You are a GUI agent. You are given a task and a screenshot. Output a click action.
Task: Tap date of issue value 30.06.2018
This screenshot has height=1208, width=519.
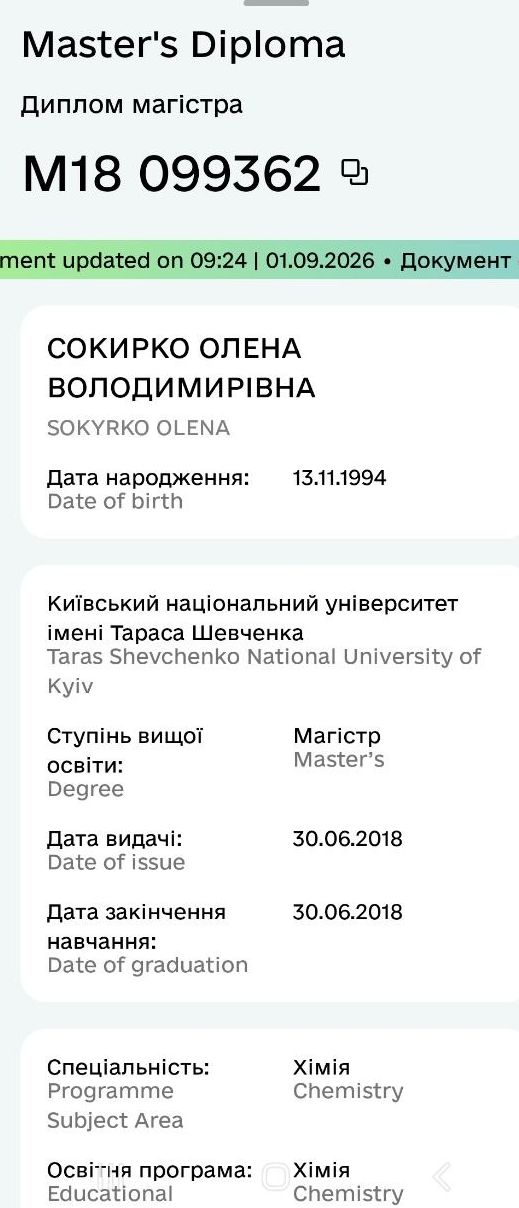(347, 838)
